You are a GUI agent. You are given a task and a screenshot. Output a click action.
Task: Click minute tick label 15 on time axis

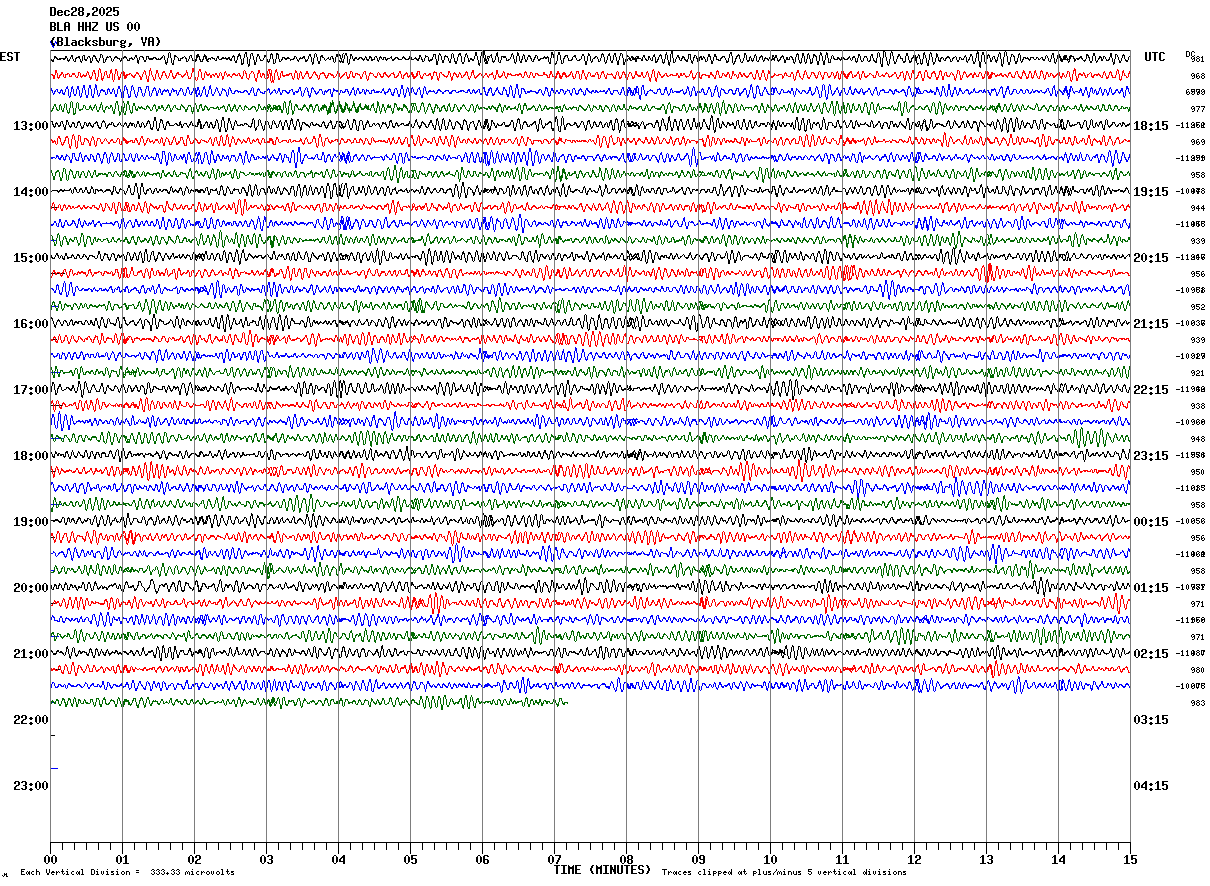[1130, 860]
